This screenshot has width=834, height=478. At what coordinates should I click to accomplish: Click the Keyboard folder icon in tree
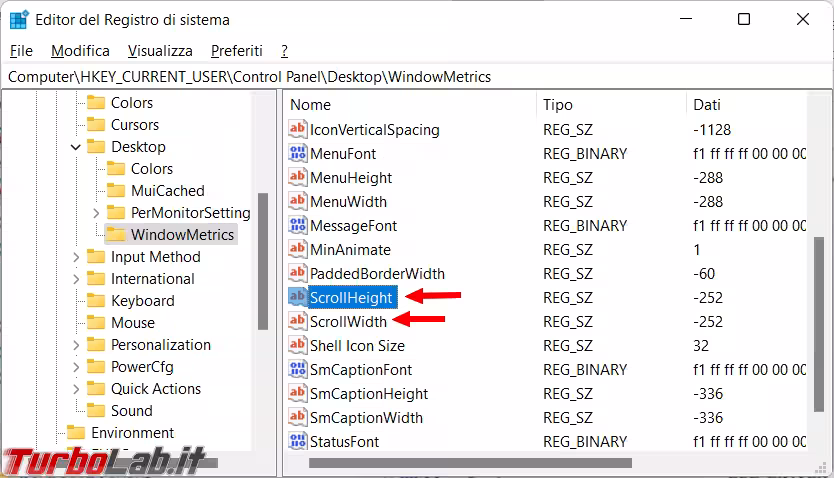click(x=96, y=301)
